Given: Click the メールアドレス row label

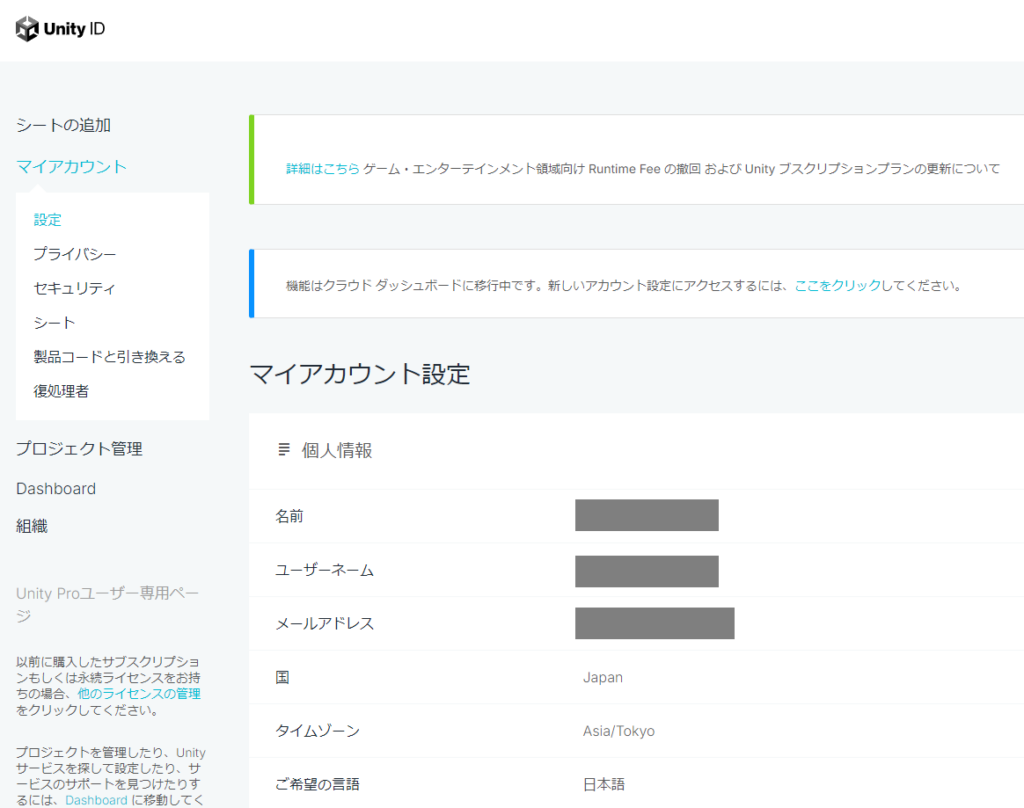Looking at the screenshot, I should click(325, 624).
